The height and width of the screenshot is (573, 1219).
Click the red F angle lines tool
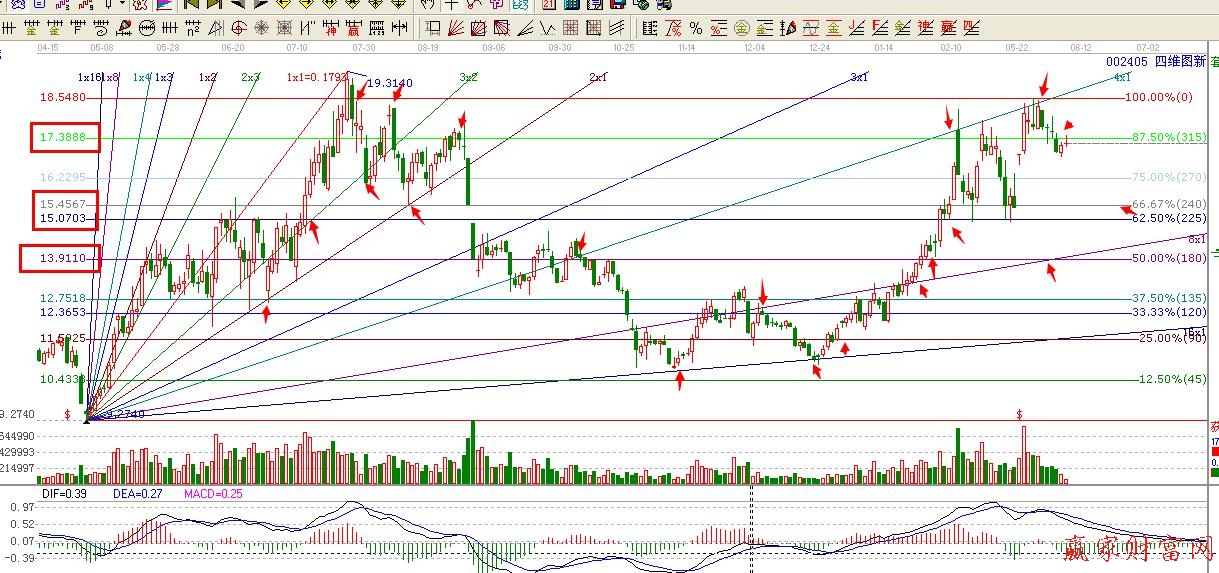[x=879, y=28]
